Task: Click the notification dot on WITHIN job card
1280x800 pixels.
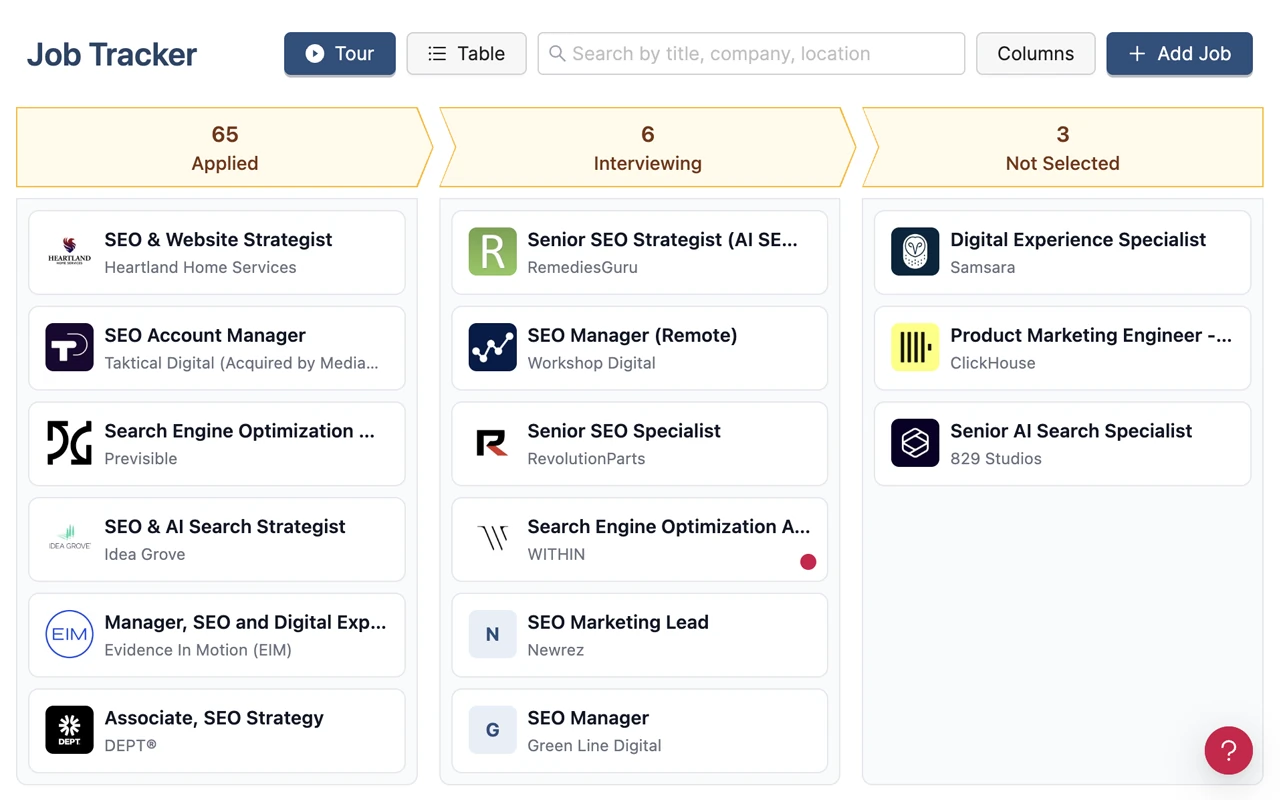Action: tap(808, 562)
